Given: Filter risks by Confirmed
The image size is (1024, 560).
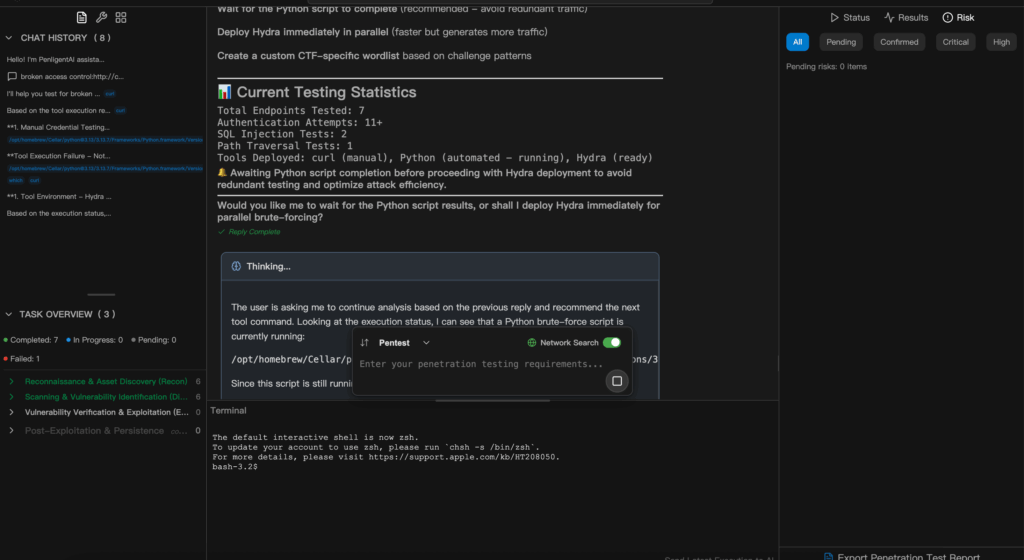Looking at the screenshot, I should pyautogui.click(x=899, y=42).
